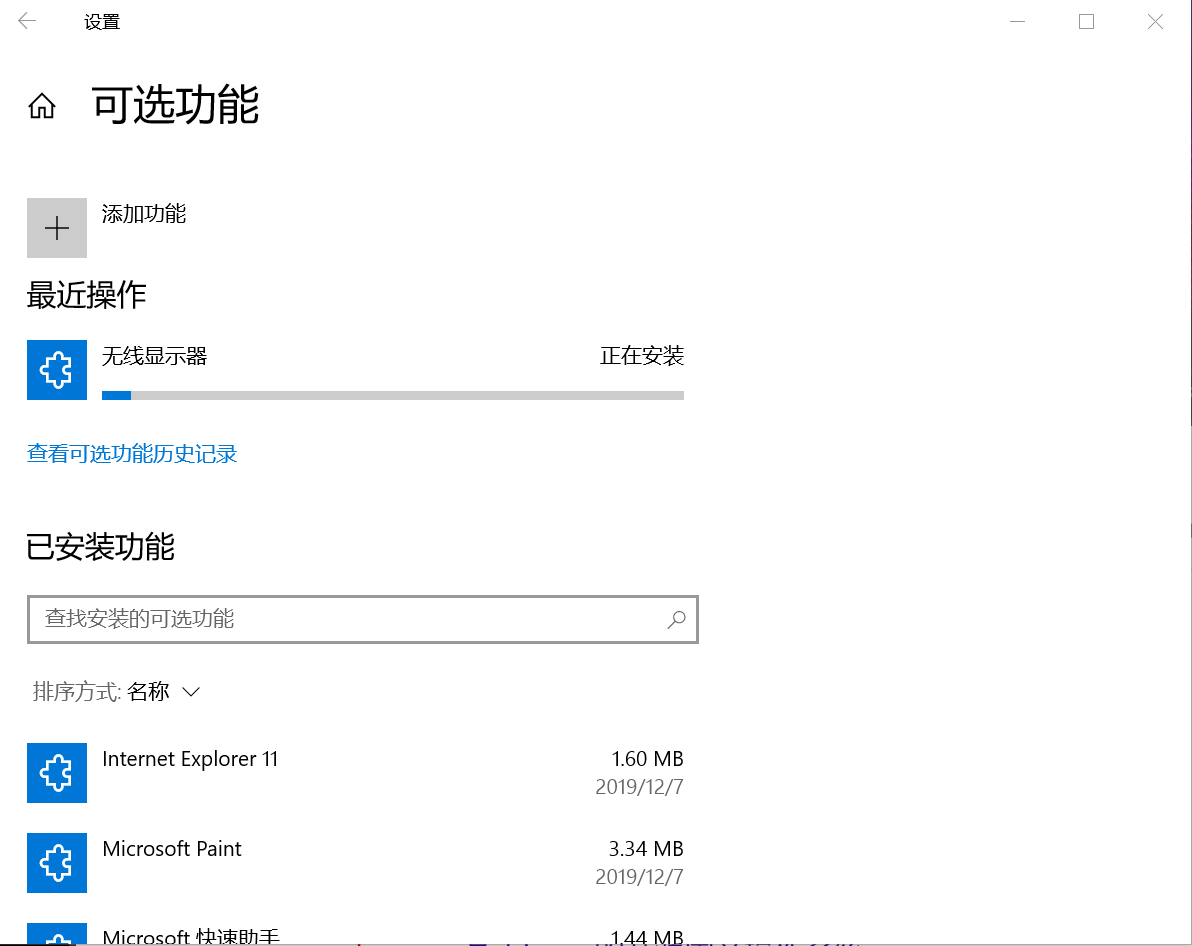This screenshot has width=1192, height=946.
Task: Click the 可选功能 page title
Action: click(176, 105)
